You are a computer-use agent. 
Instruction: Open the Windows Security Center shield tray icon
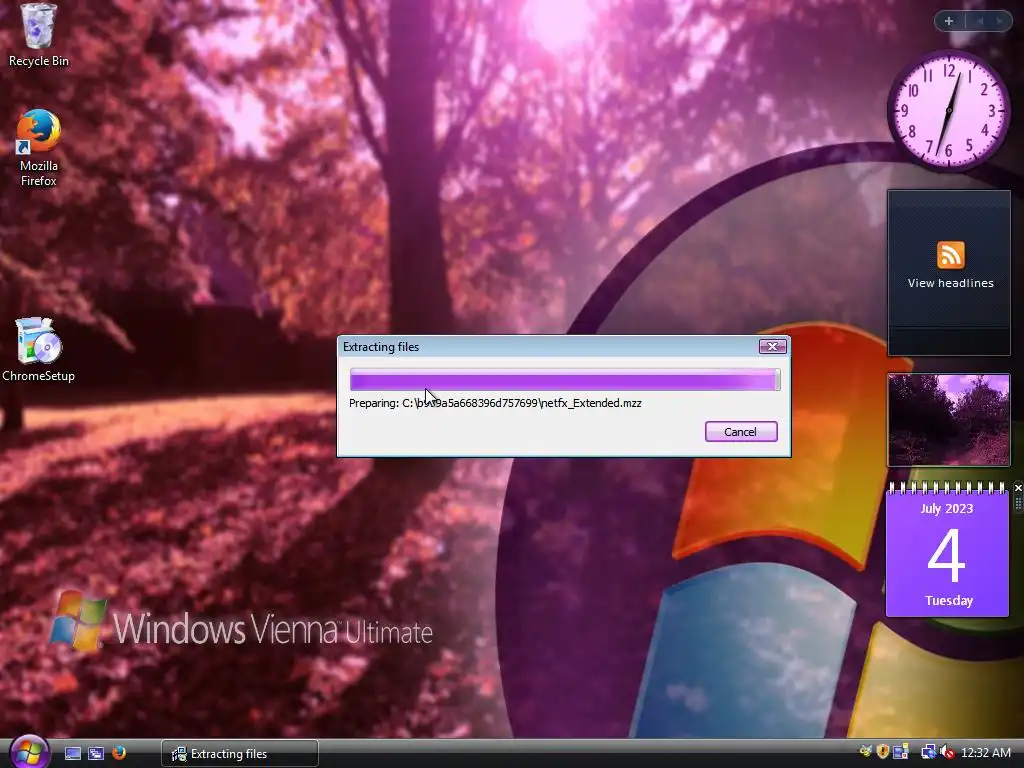pos(883,752)
